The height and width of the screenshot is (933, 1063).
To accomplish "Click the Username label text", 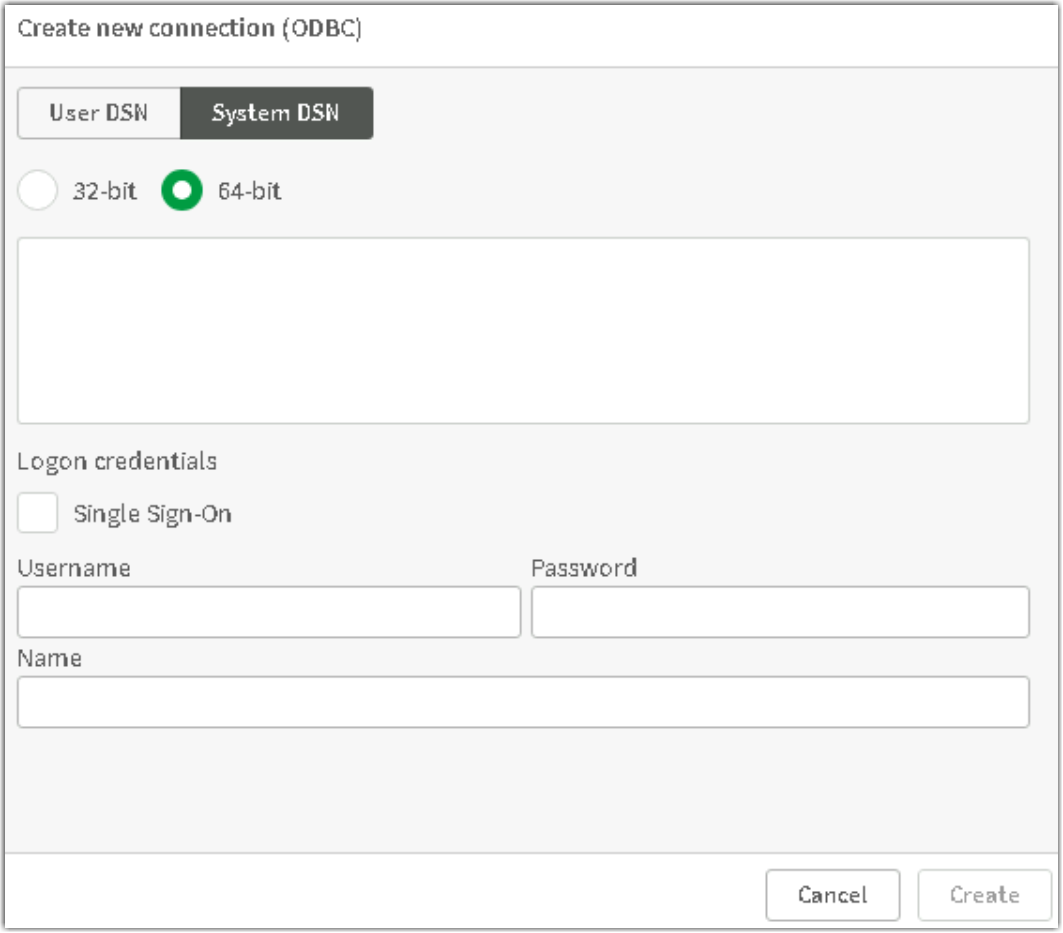I will (x=72, y=568).
